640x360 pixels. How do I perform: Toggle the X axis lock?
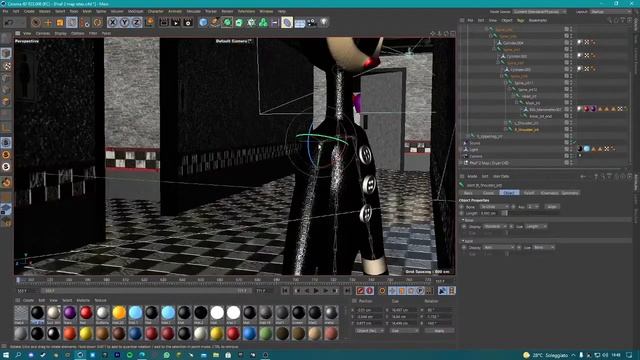[113, 22]
